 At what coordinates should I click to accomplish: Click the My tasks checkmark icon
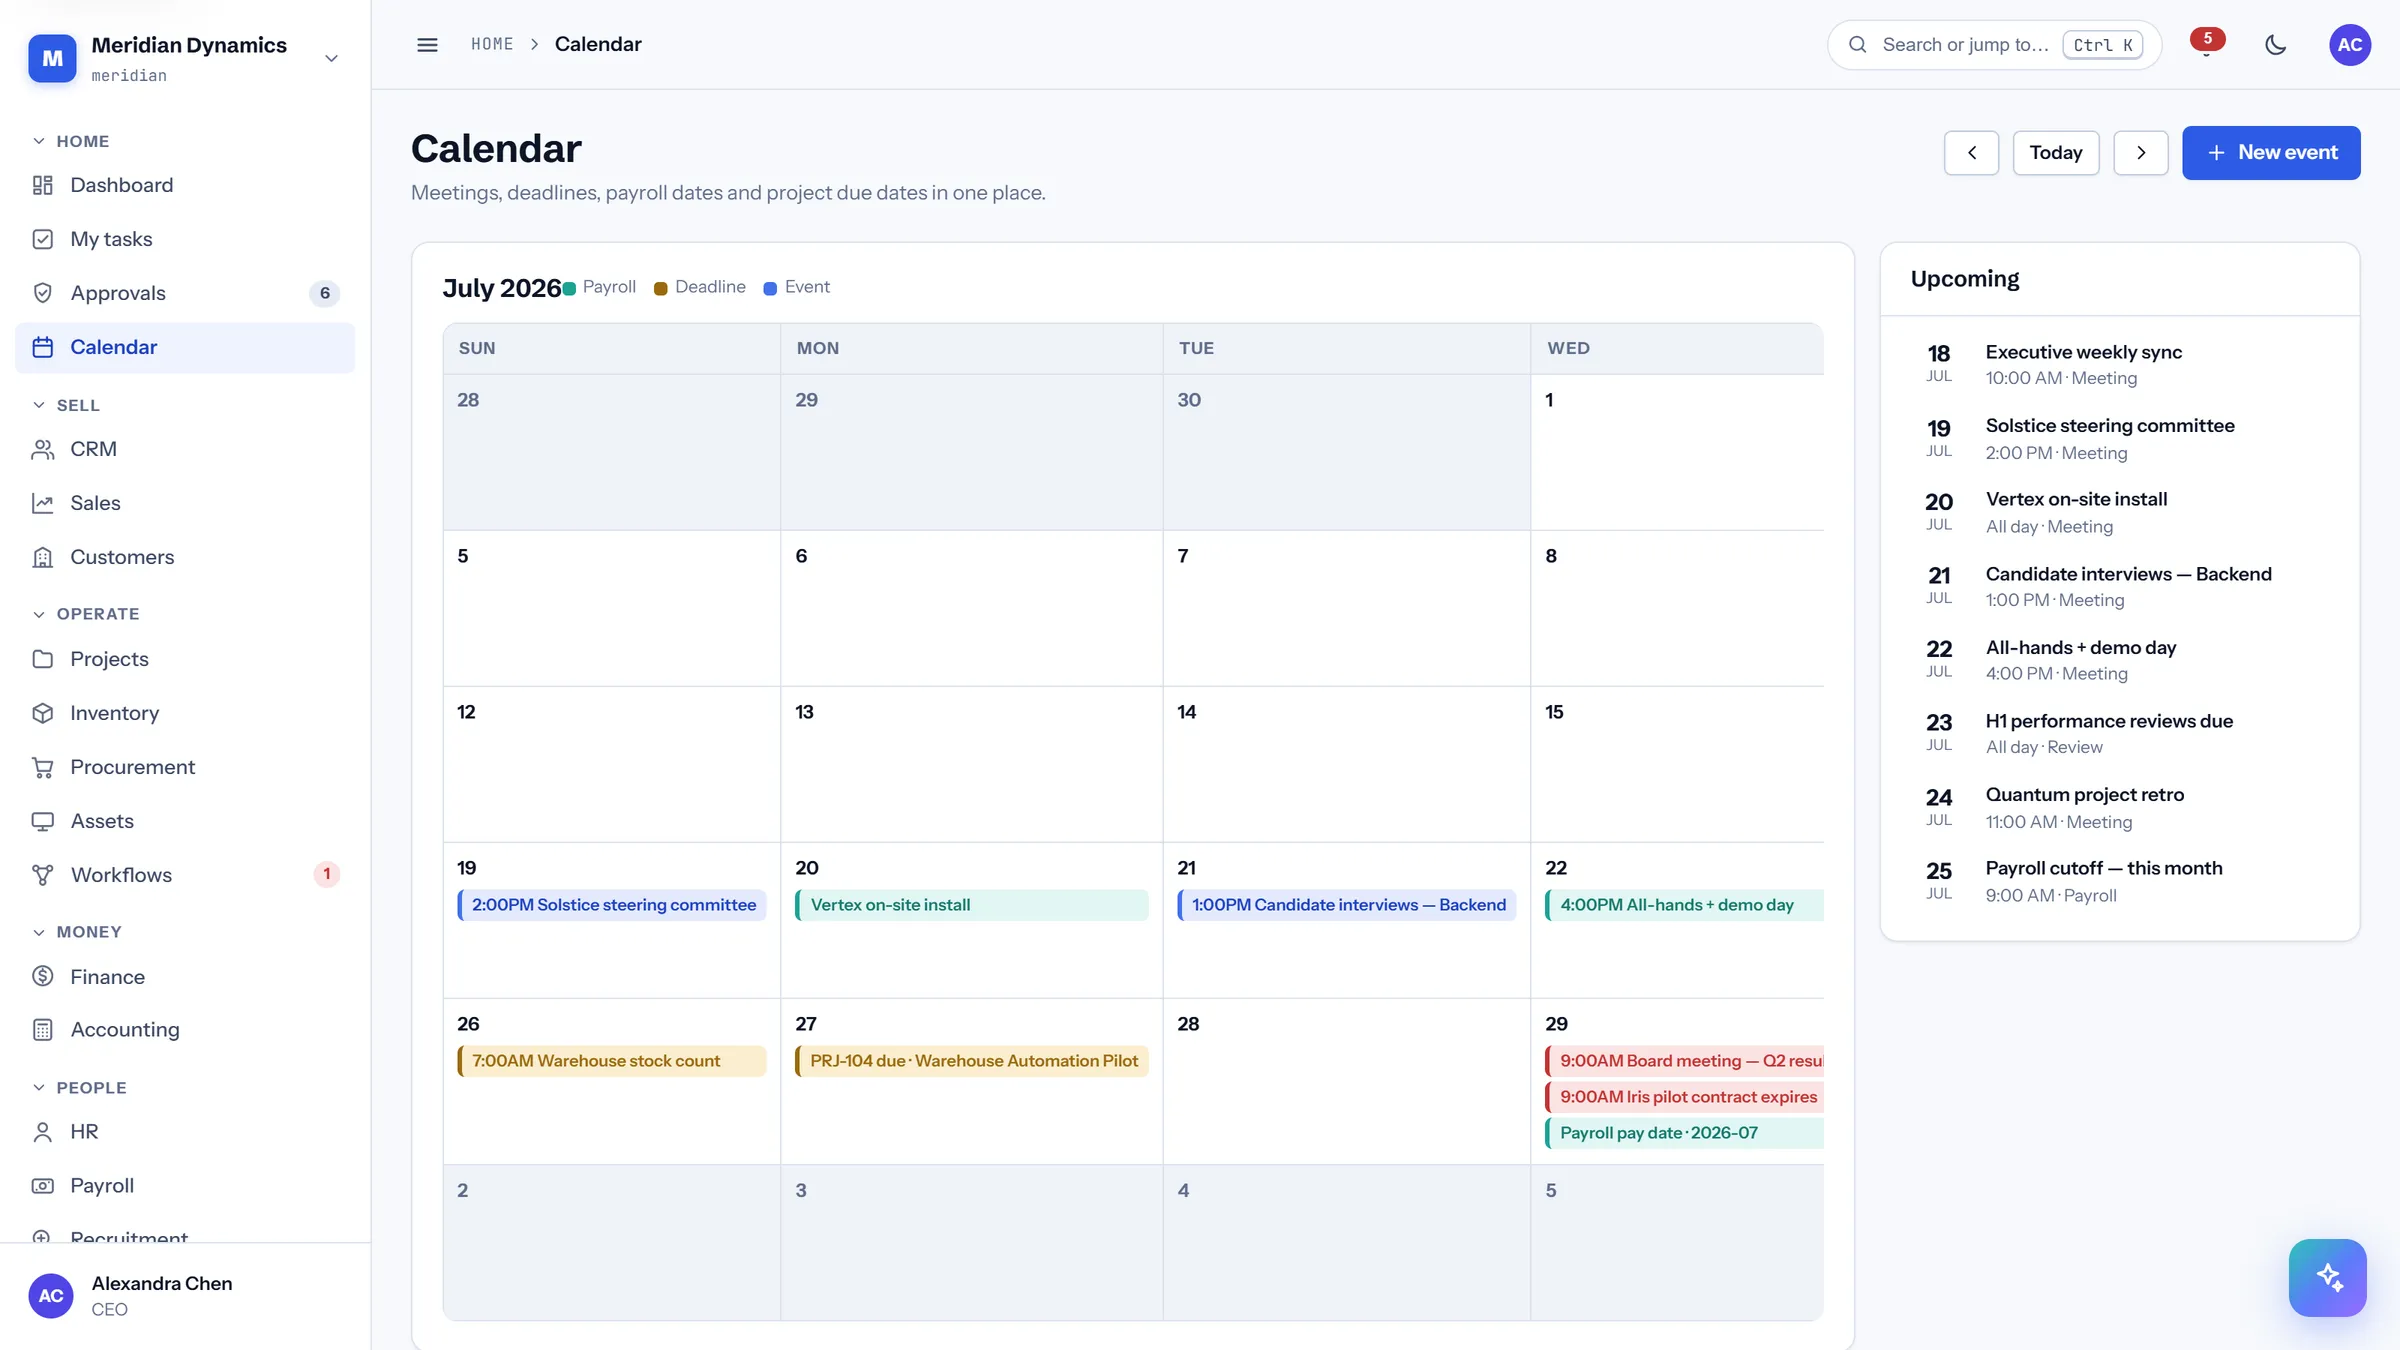pyautogui.click(x=42, y=239)
